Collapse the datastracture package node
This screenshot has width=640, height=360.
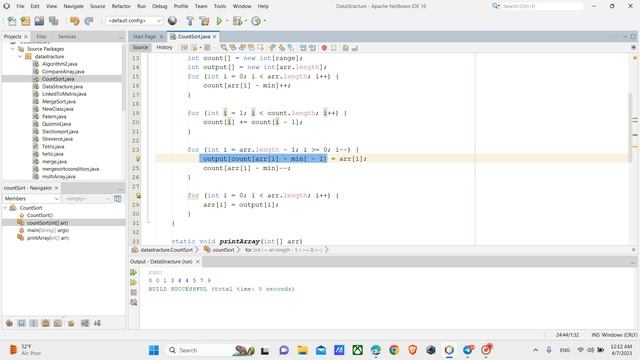pyautogui.click(x=20, y=56)
